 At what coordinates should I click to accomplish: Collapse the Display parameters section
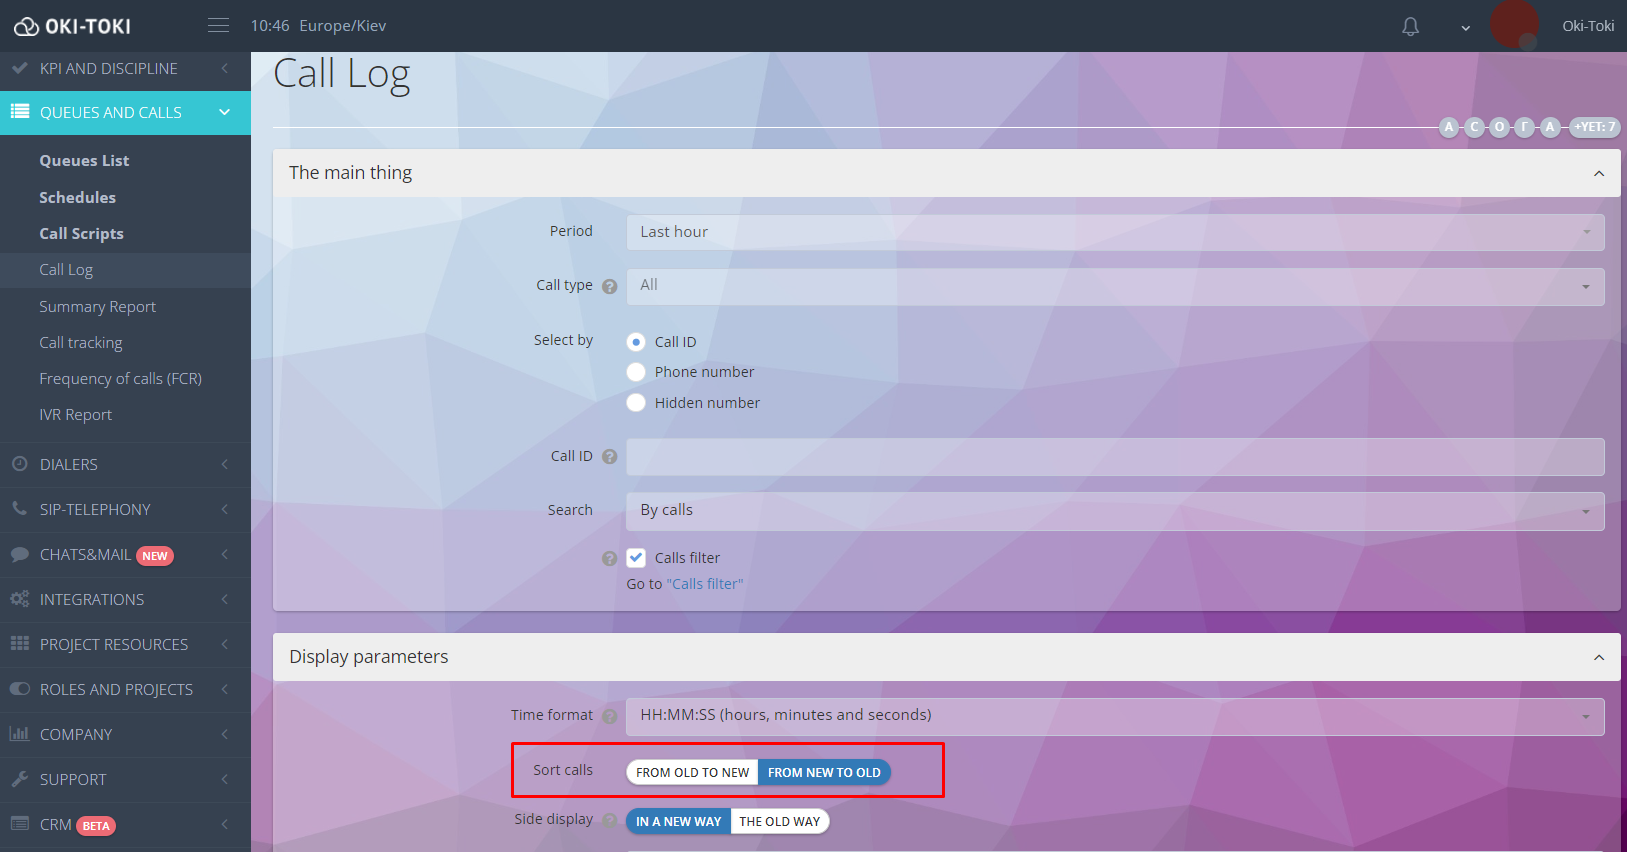point(1598,657)
